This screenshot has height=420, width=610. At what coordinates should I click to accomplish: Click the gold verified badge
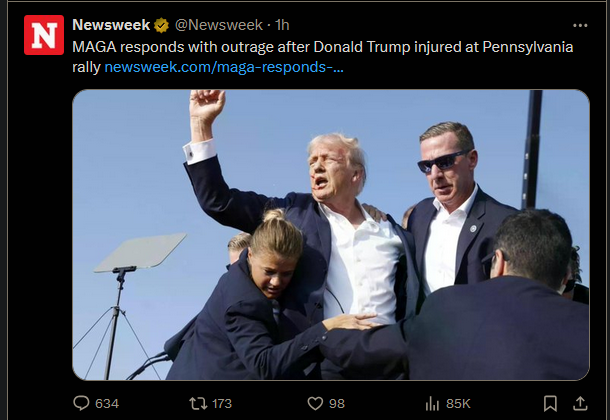[161, 26]
